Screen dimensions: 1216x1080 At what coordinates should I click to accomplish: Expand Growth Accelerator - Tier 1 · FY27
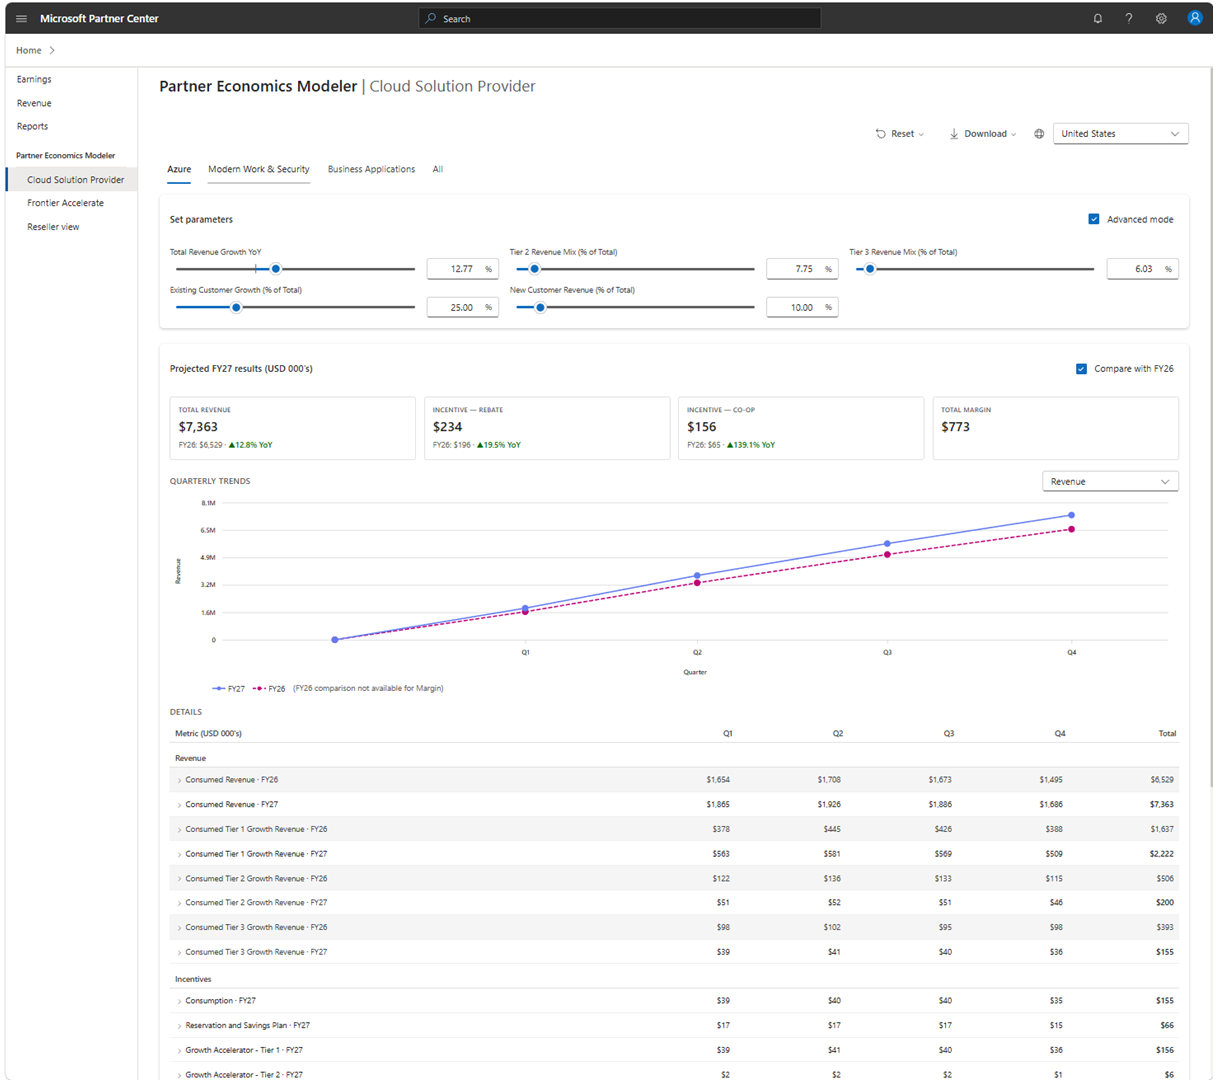(x=179, y=1050)
